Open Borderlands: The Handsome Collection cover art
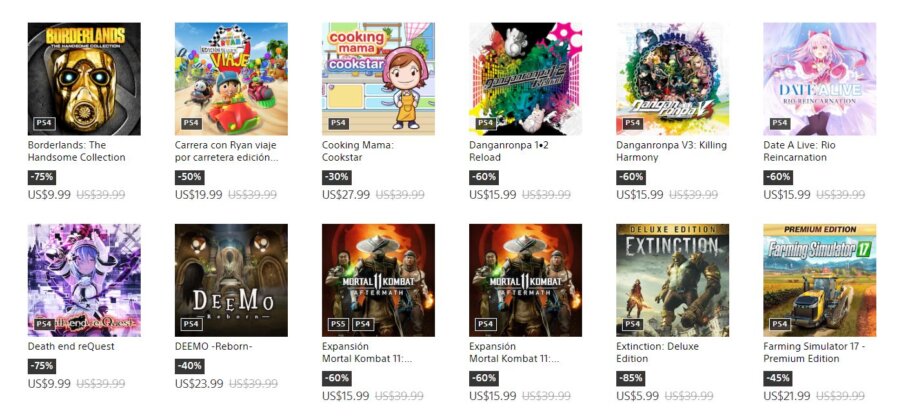The width and height of the screenshot is (897, 420). 84,78
